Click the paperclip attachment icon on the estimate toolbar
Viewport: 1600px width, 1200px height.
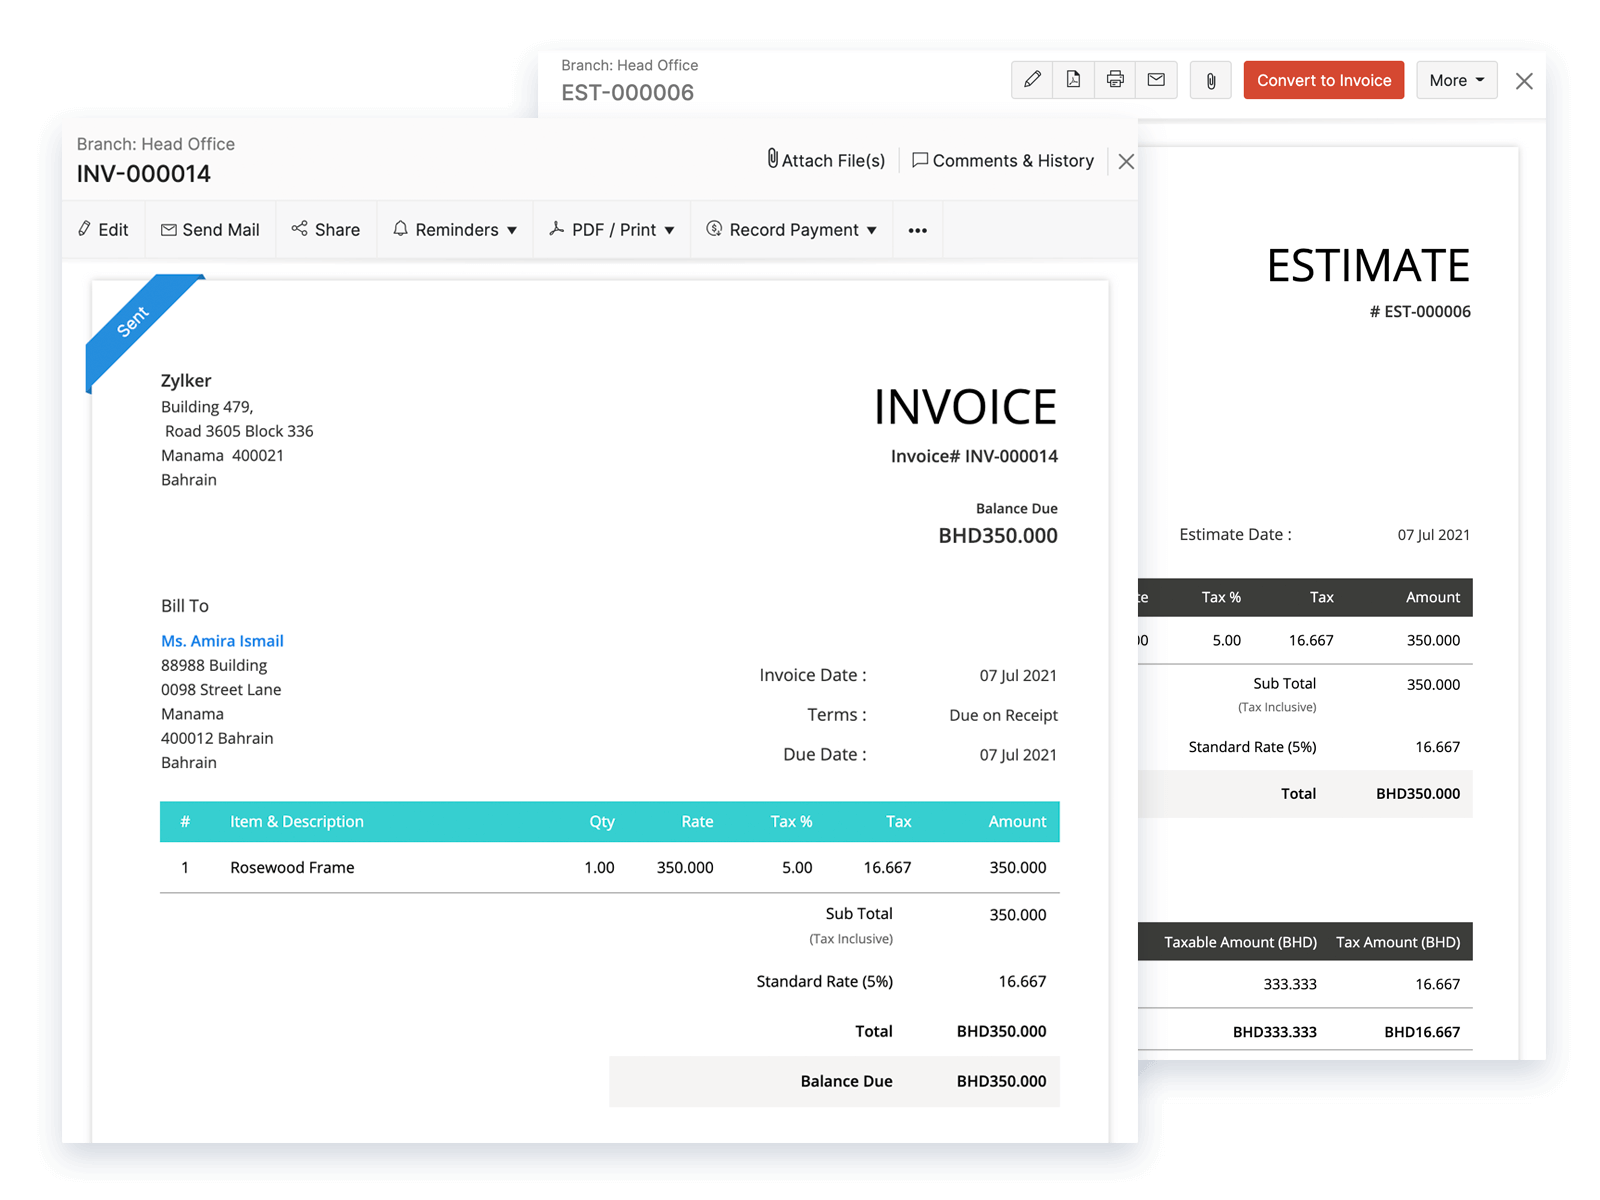tap(1210, 80)
